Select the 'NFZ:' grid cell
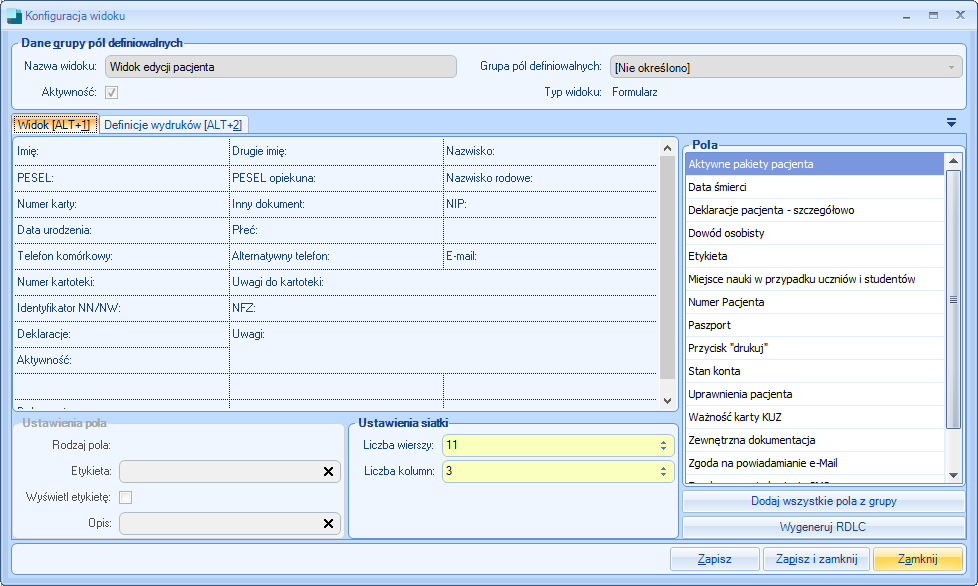 coord(443,309)
